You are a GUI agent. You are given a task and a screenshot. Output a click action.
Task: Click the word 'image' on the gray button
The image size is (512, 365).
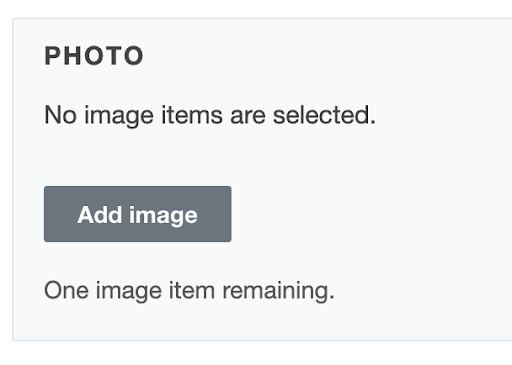point(163,216)
